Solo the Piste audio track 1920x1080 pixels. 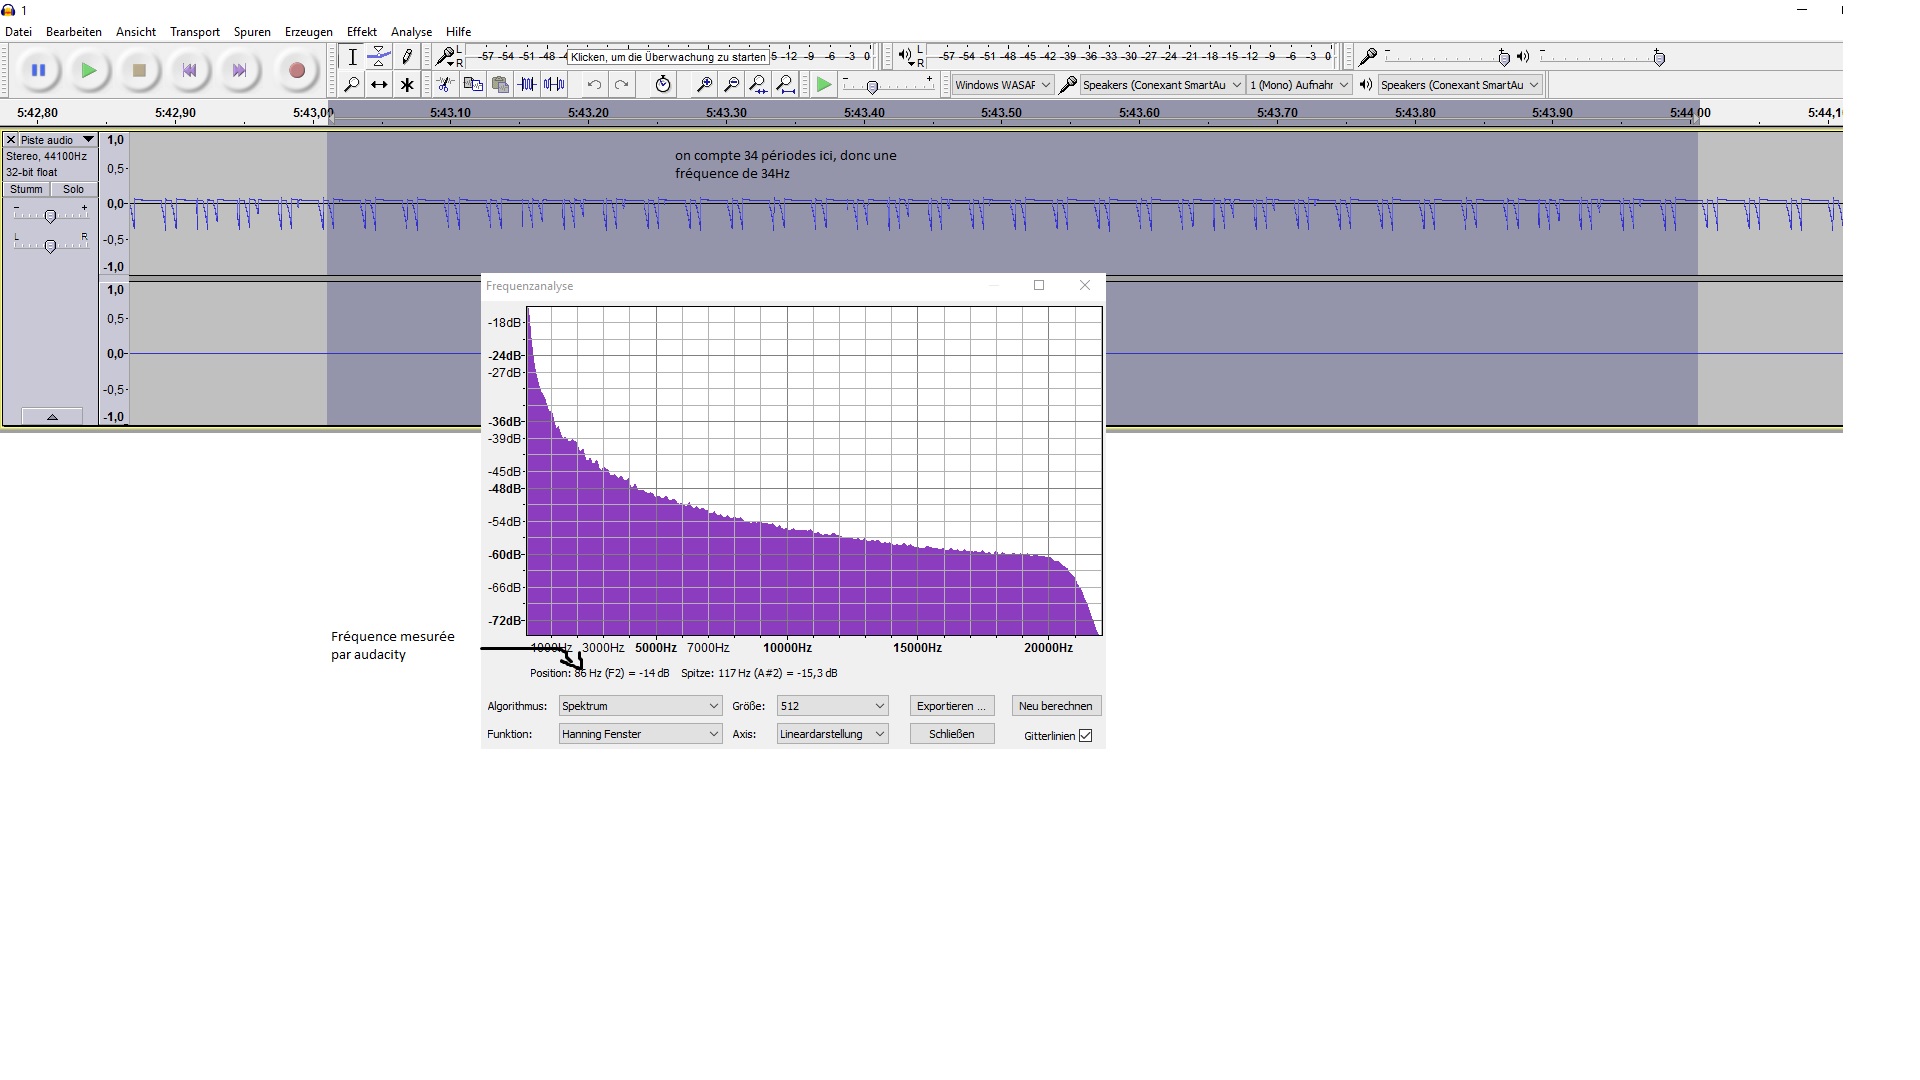[x=73, y=189]
